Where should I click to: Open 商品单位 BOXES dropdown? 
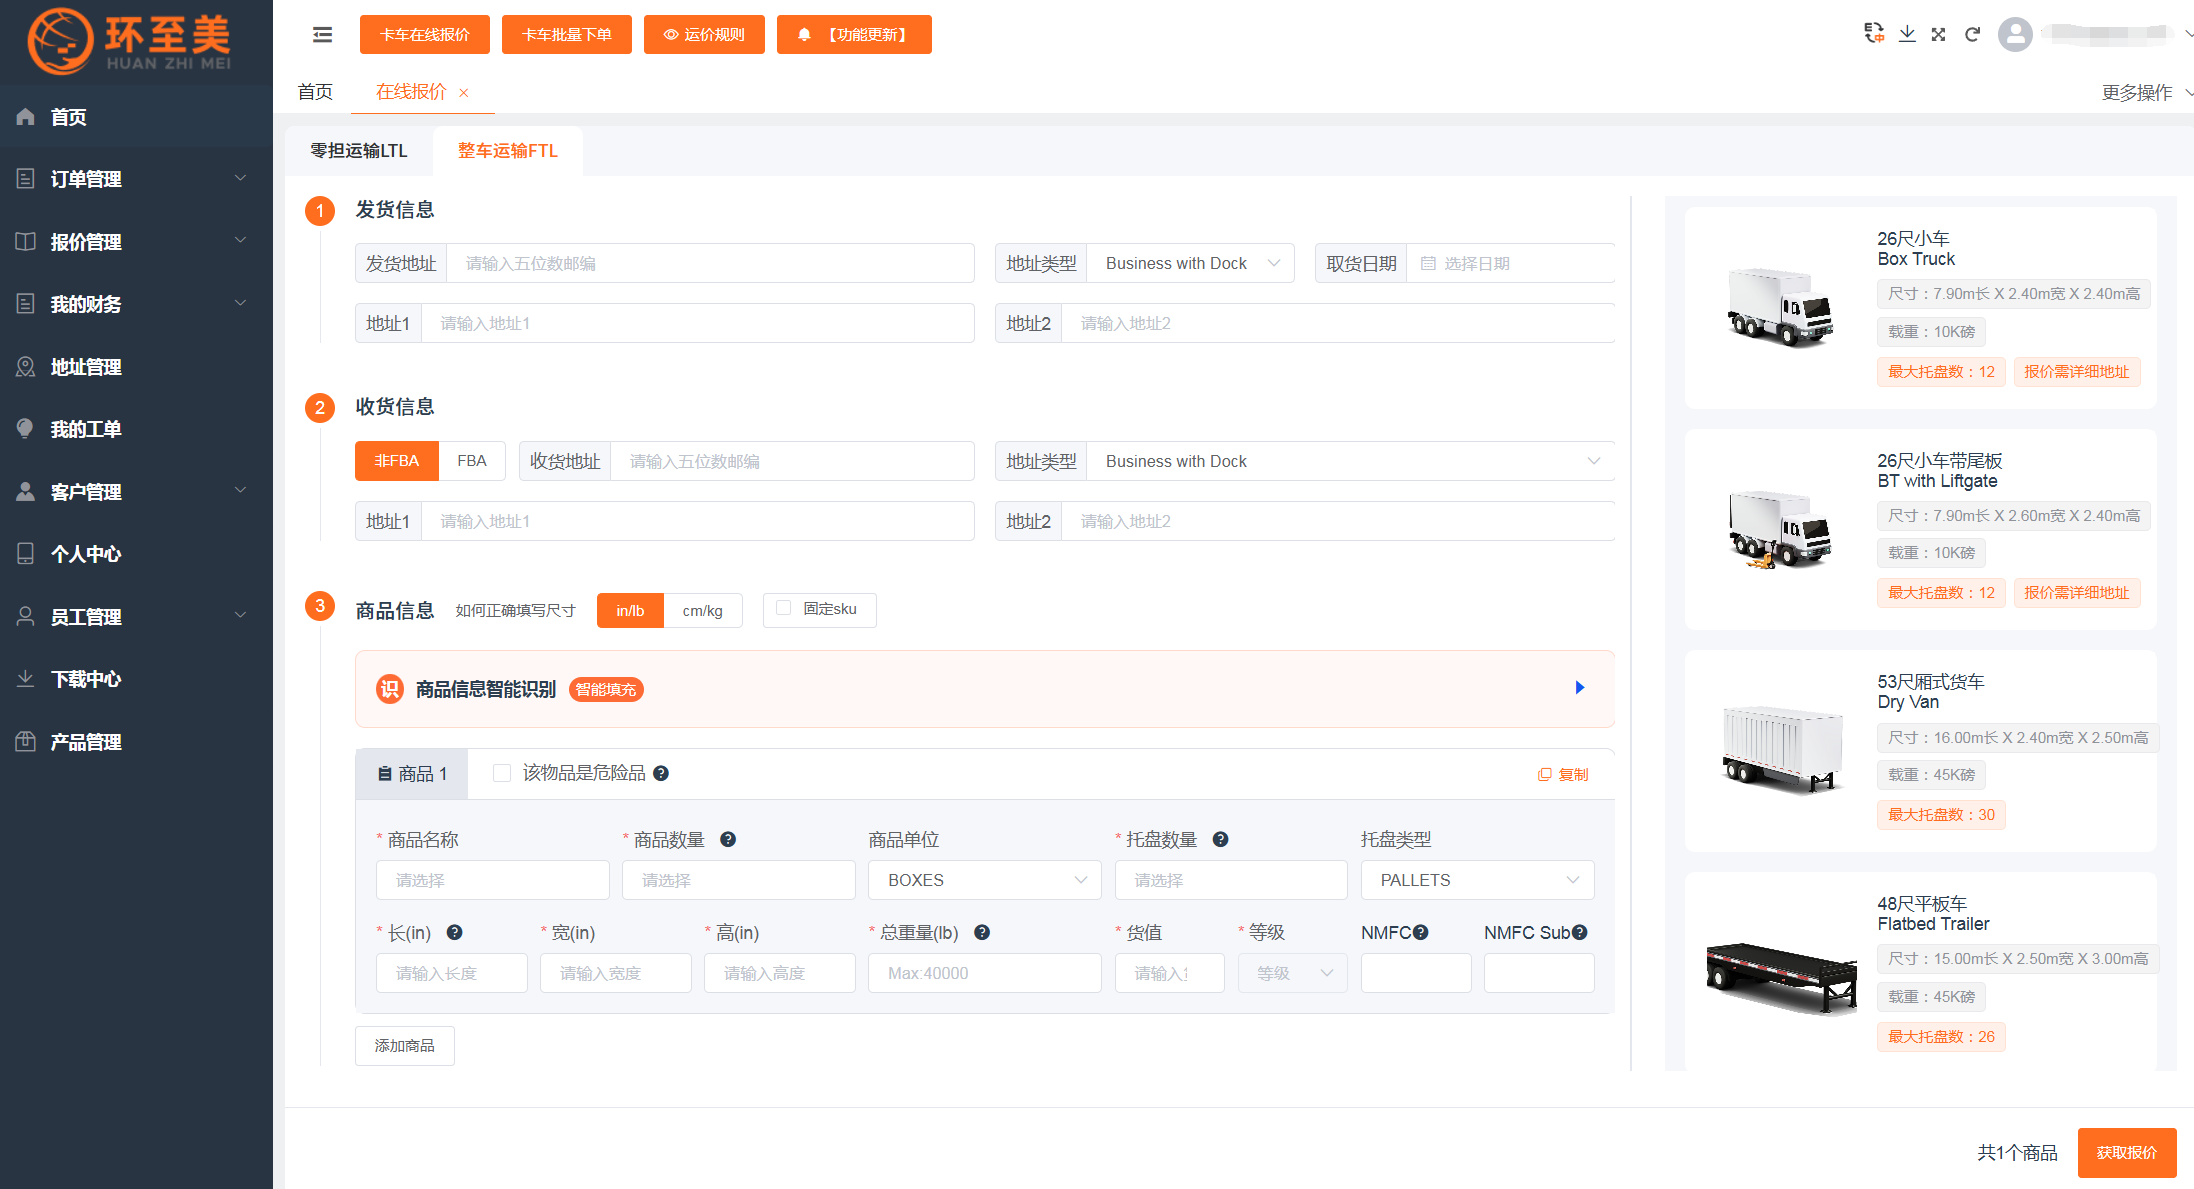984,880
